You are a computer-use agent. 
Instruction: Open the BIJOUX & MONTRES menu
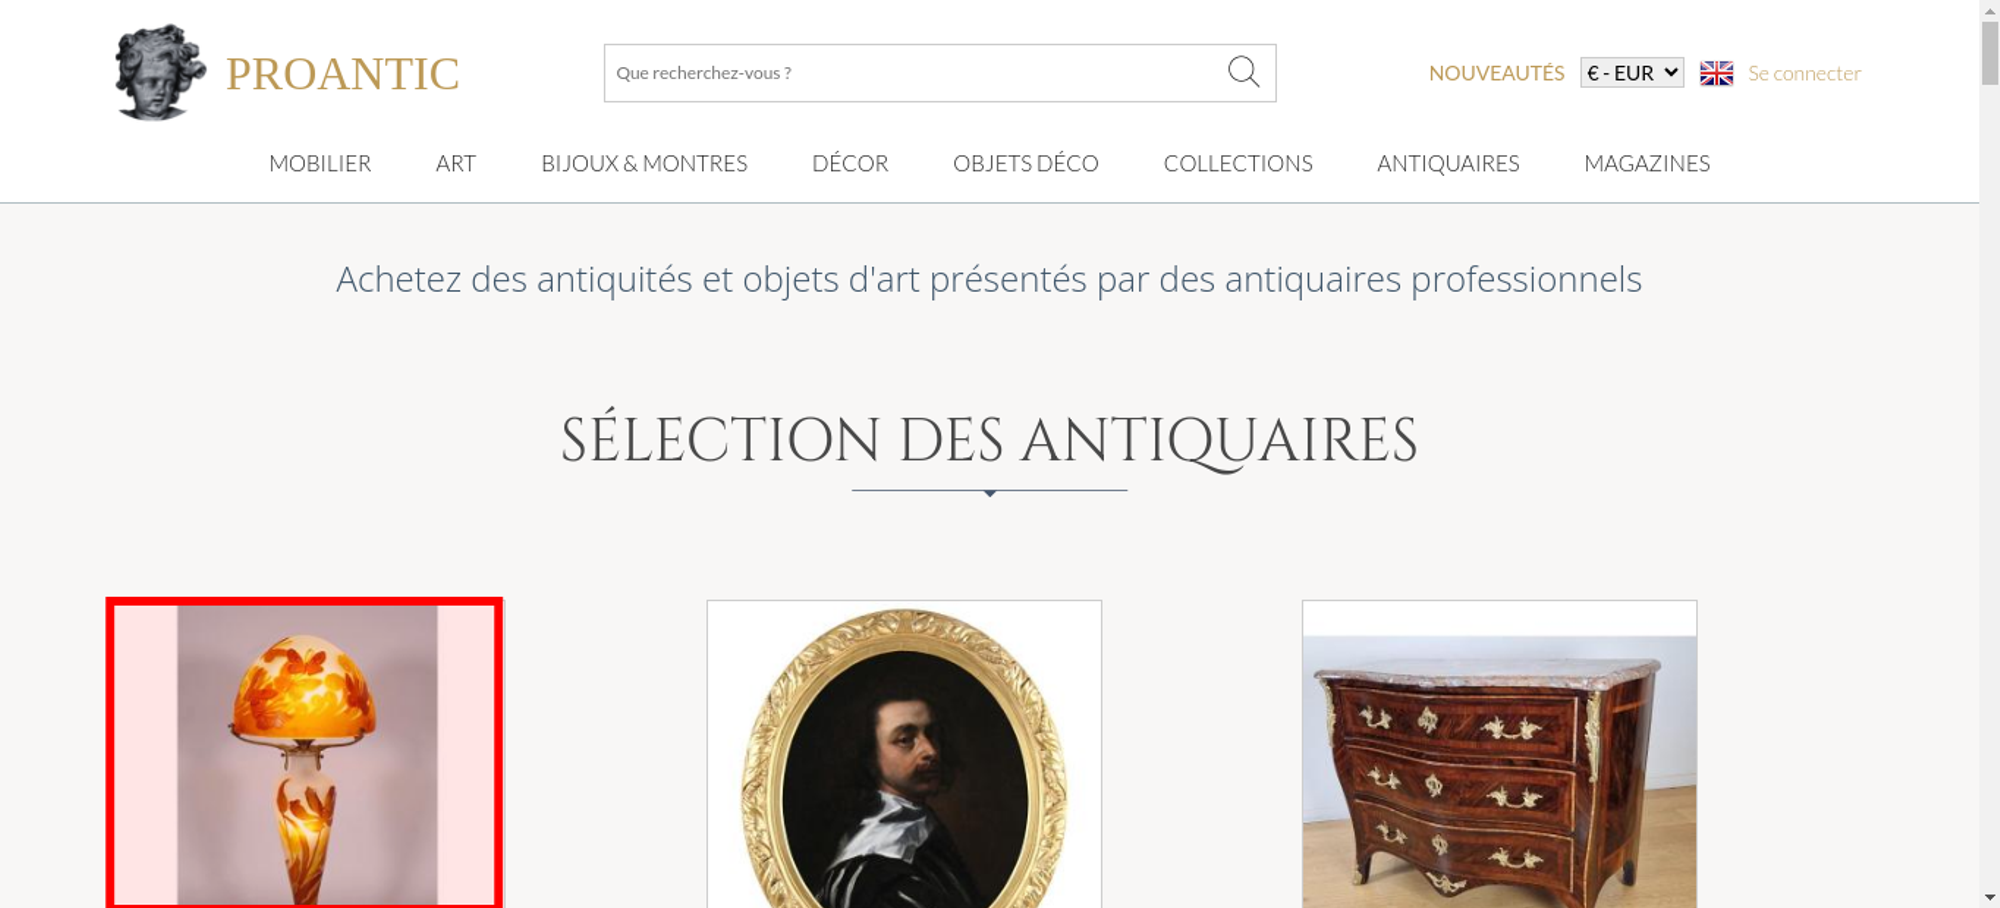pyautogui.click(x=644, y=163)
